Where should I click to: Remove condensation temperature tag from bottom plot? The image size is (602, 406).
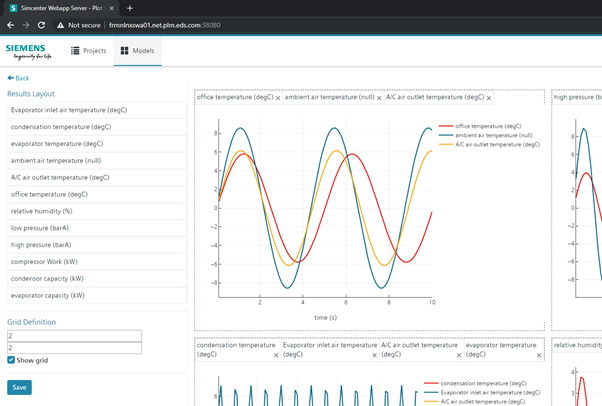click(276, 355)
